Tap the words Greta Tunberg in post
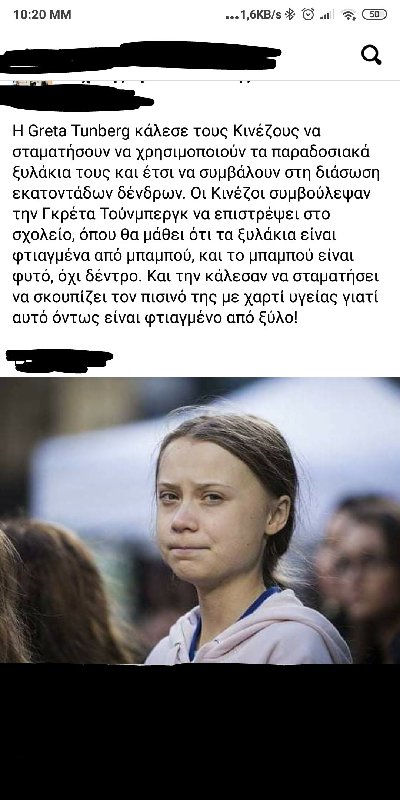 click(x=80, y=131)
